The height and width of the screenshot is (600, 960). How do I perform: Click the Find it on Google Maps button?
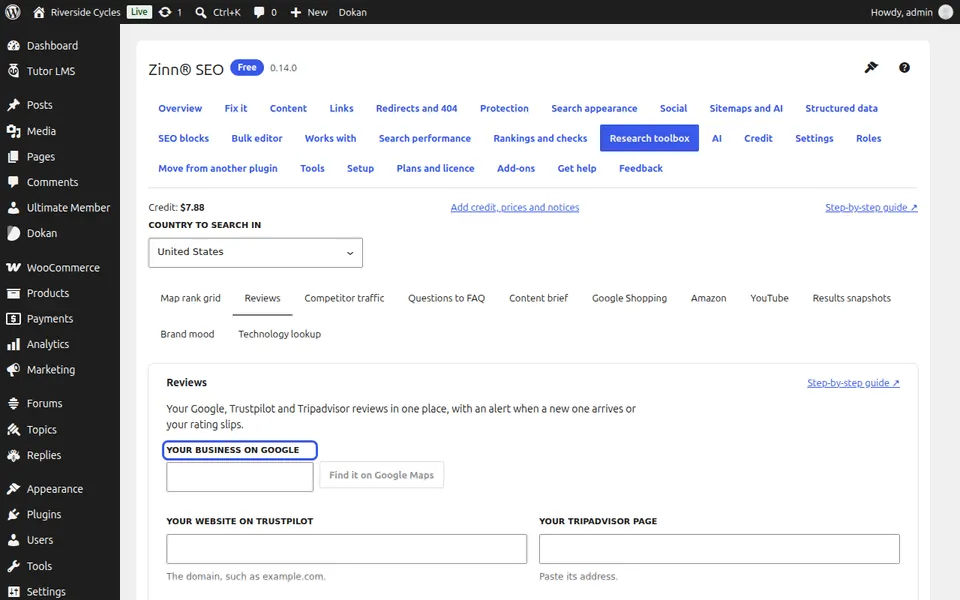click(x=381, y=475)
